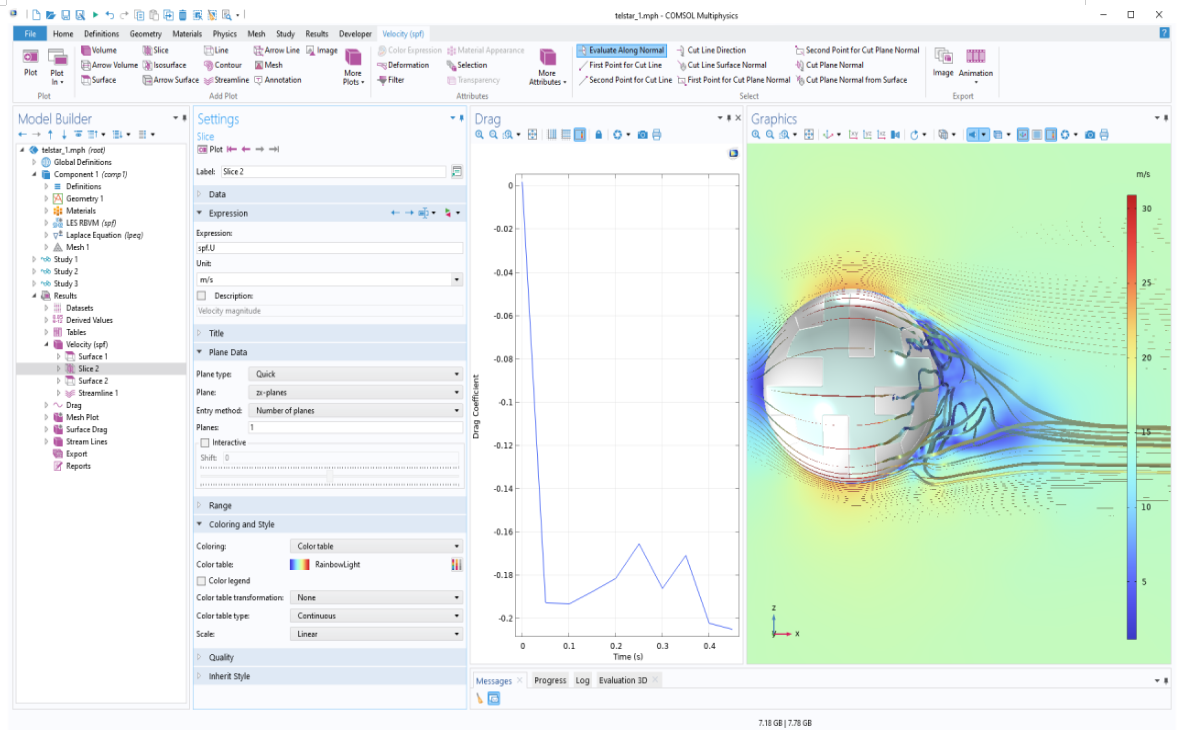The image size is (1189, 730).
Task: Add an Arrow Volume plot
Action: point(109,65)
